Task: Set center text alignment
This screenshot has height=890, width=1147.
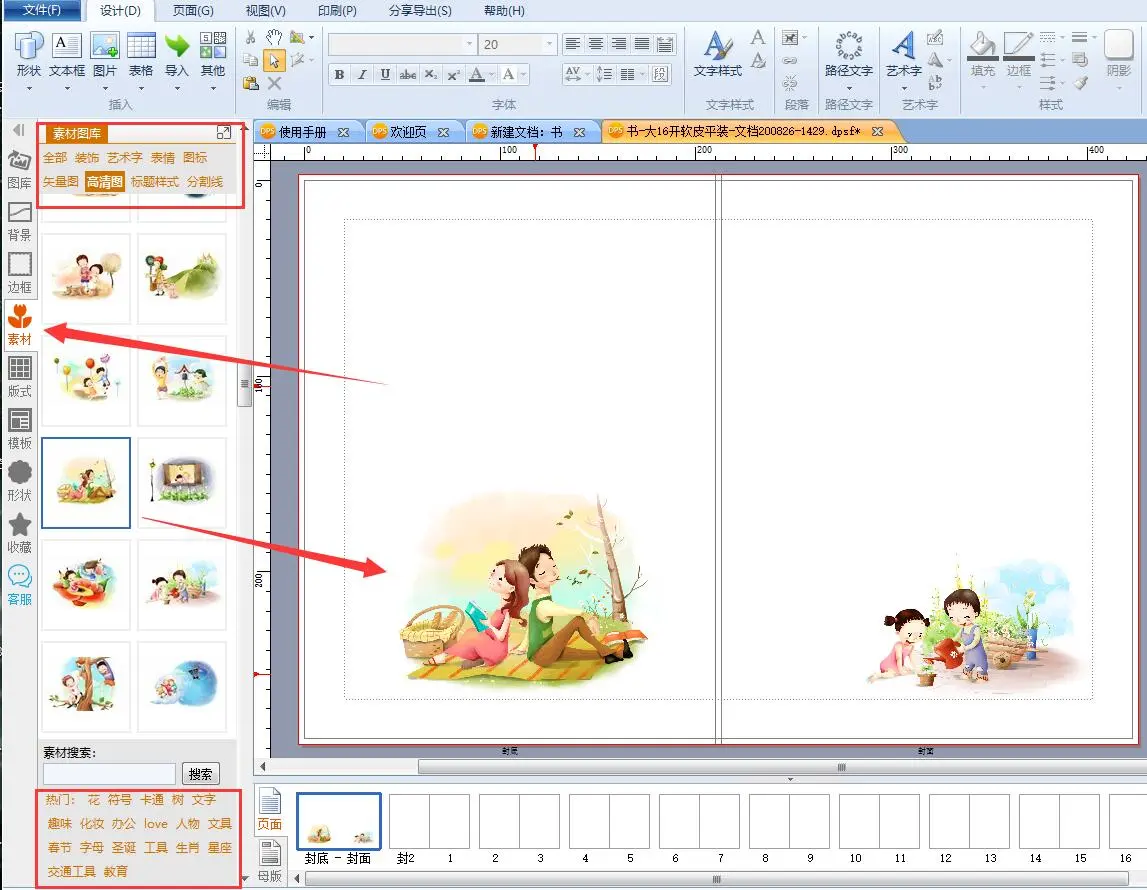Action: tap(596, 45)
